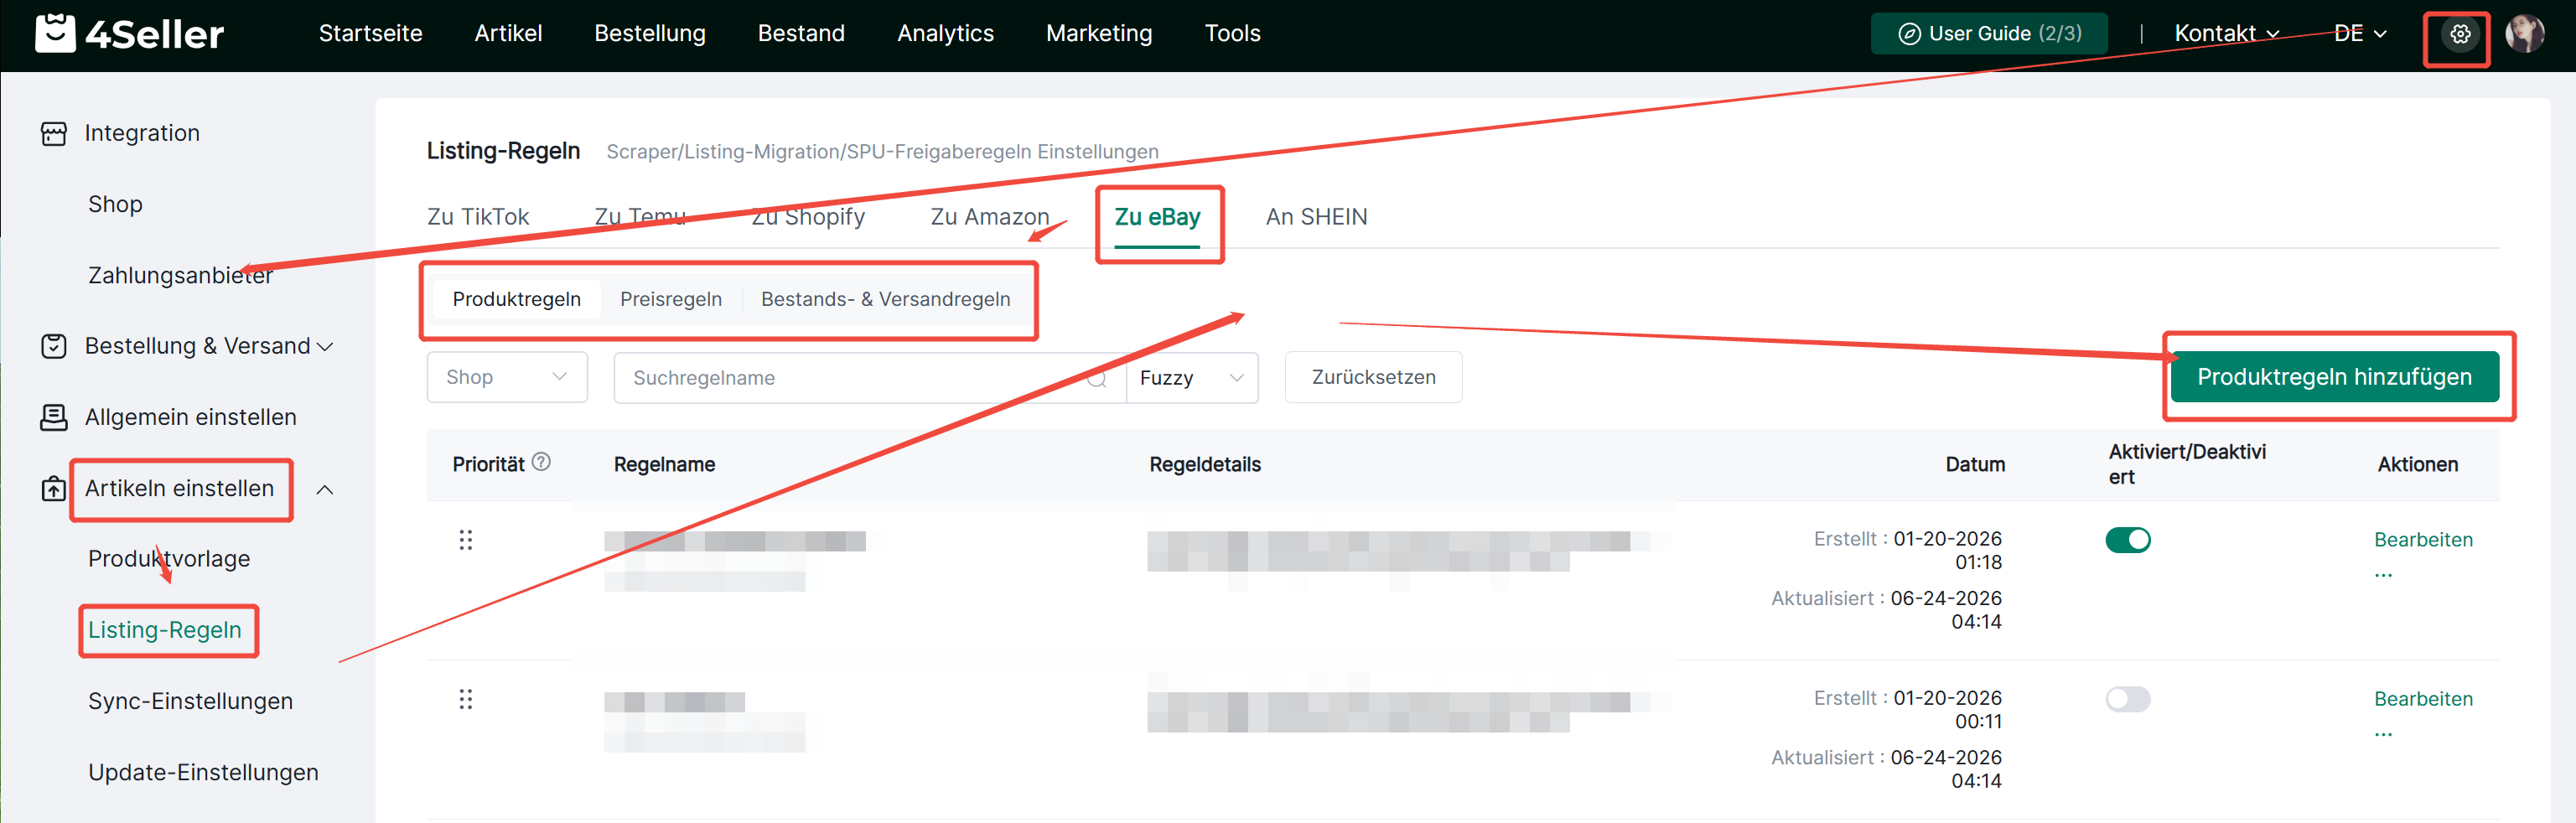
Task: Select Integration in the sidebar
Action: coord(142,133)
